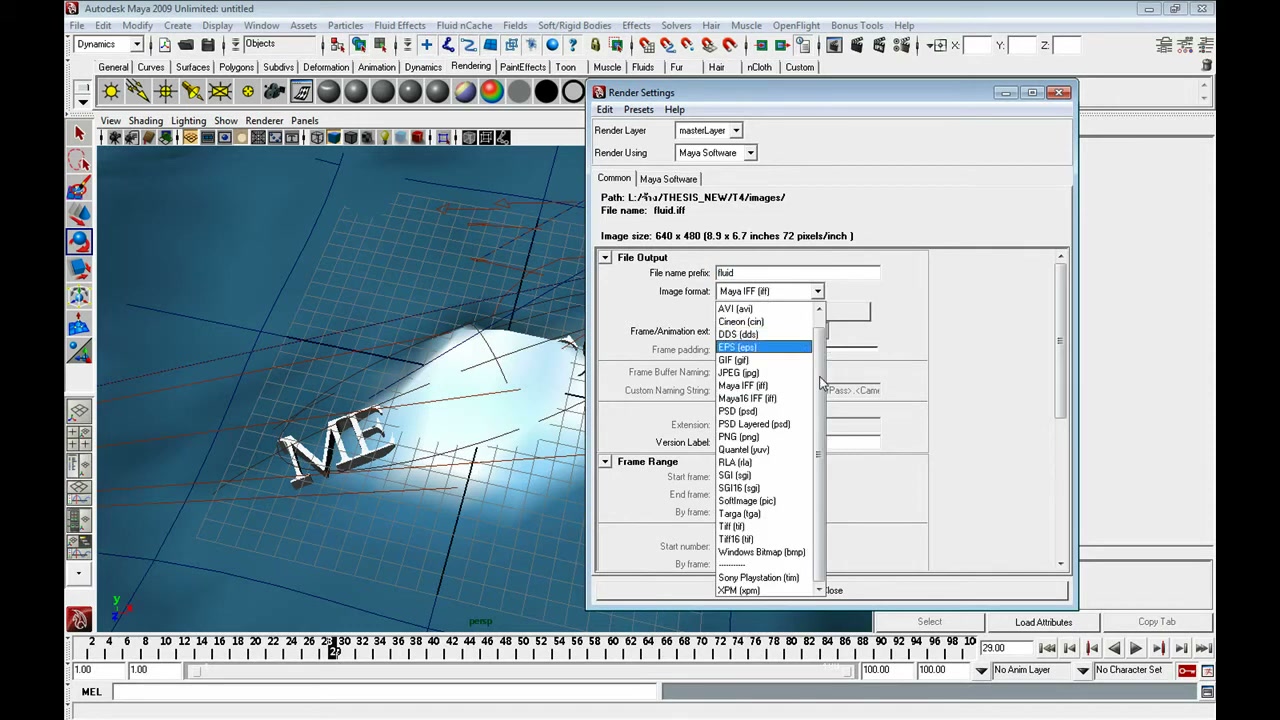This screenshot has height=720, width=1280.
Task: Collapse the File Output section
Action: pyautogui.click(x=605, y=258)
